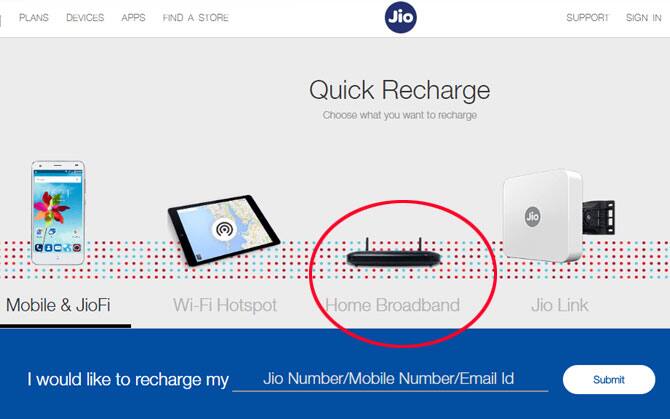Switch to the Wi-Fi Hotspot tab

click(225, 305)
